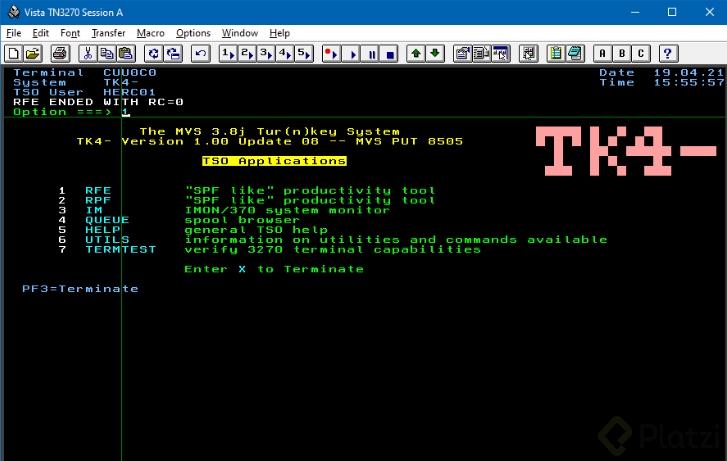Click the TERMTEST menu entry
Image resolution: width=727 pixels, height=461 pixels.
click(121, 250)
